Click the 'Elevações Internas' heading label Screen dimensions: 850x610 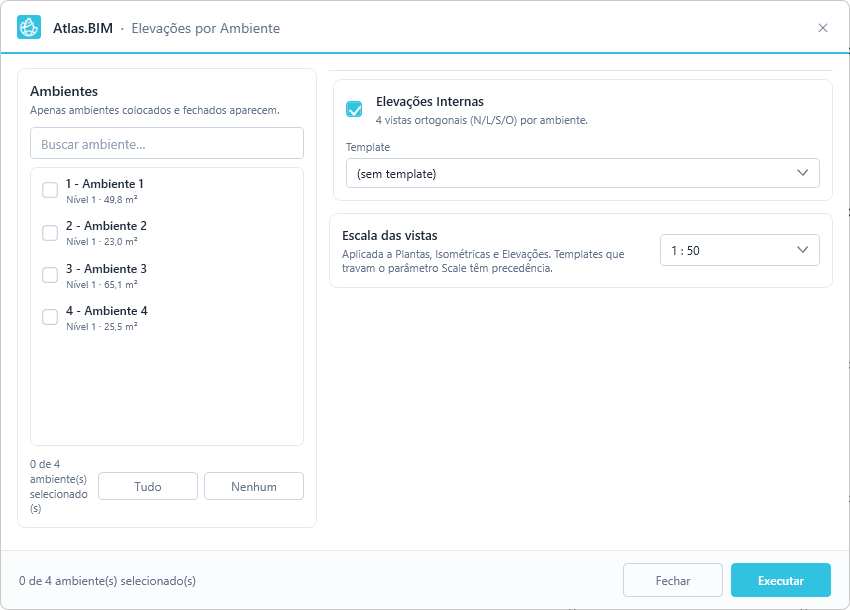tap(430, 102)
